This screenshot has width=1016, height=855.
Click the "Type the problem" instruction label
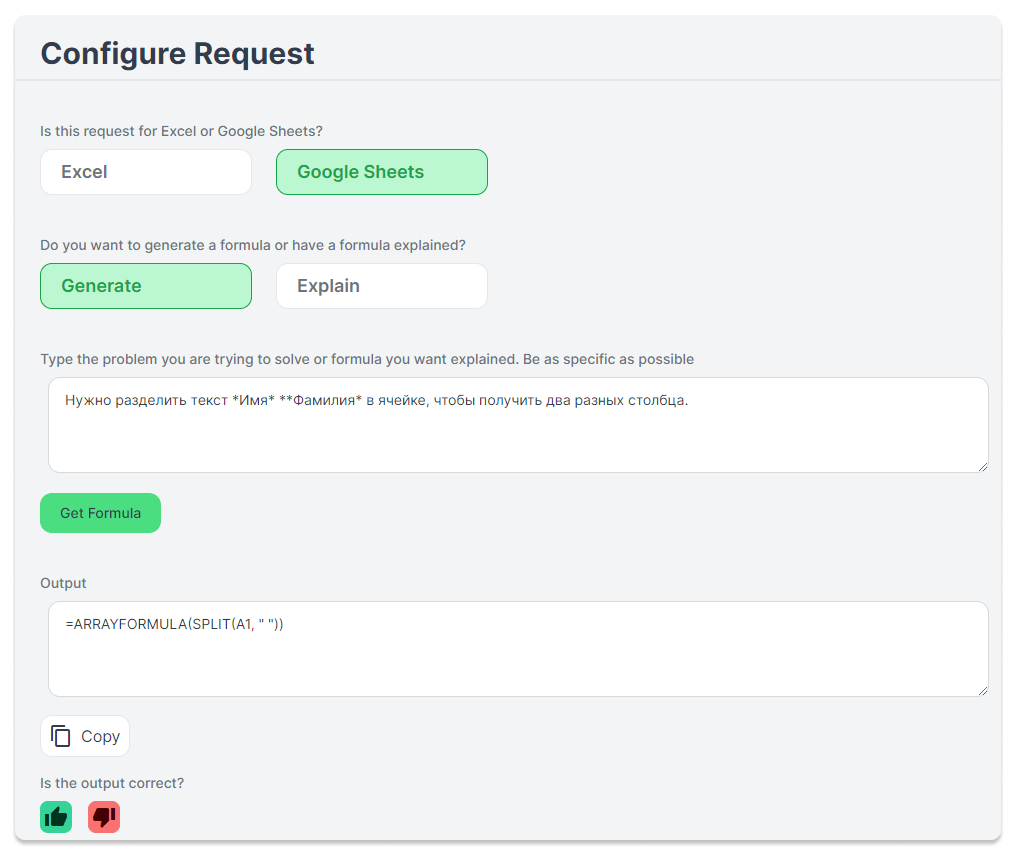[x=367, y=359]
